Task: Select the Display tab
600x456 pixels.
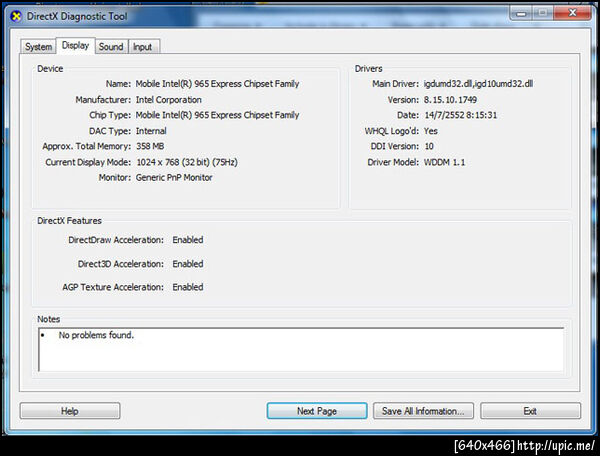Action: [75, 46]
